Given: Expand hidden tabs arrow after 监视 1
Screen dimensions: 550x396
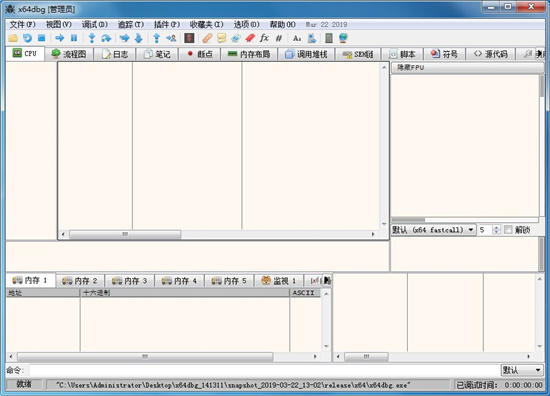Looking at the screenshot, I should pos(327,280).
